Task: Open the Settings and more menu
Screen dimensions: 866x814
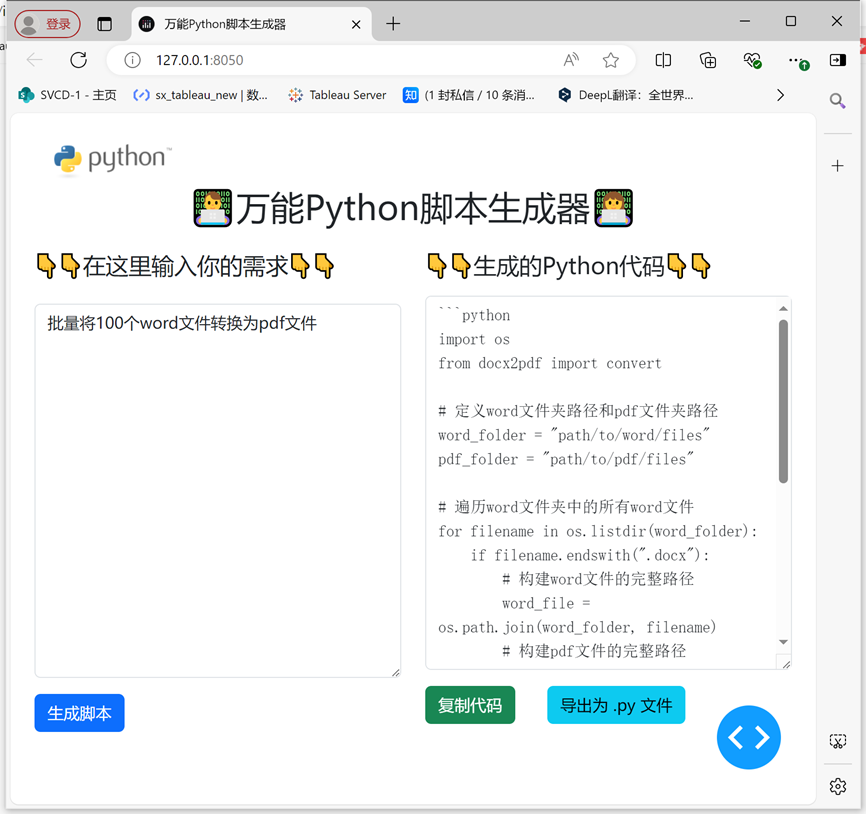Action: pos(798,61)
